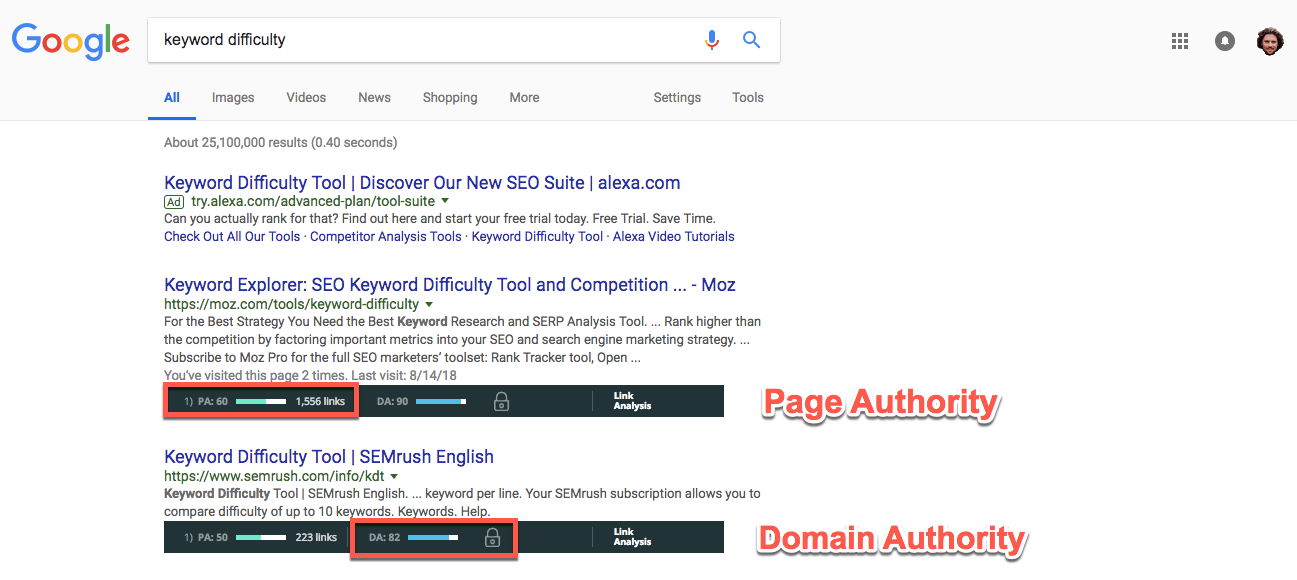Open the More search category menu
The image size is (1297, 580).
coord(524,98)
